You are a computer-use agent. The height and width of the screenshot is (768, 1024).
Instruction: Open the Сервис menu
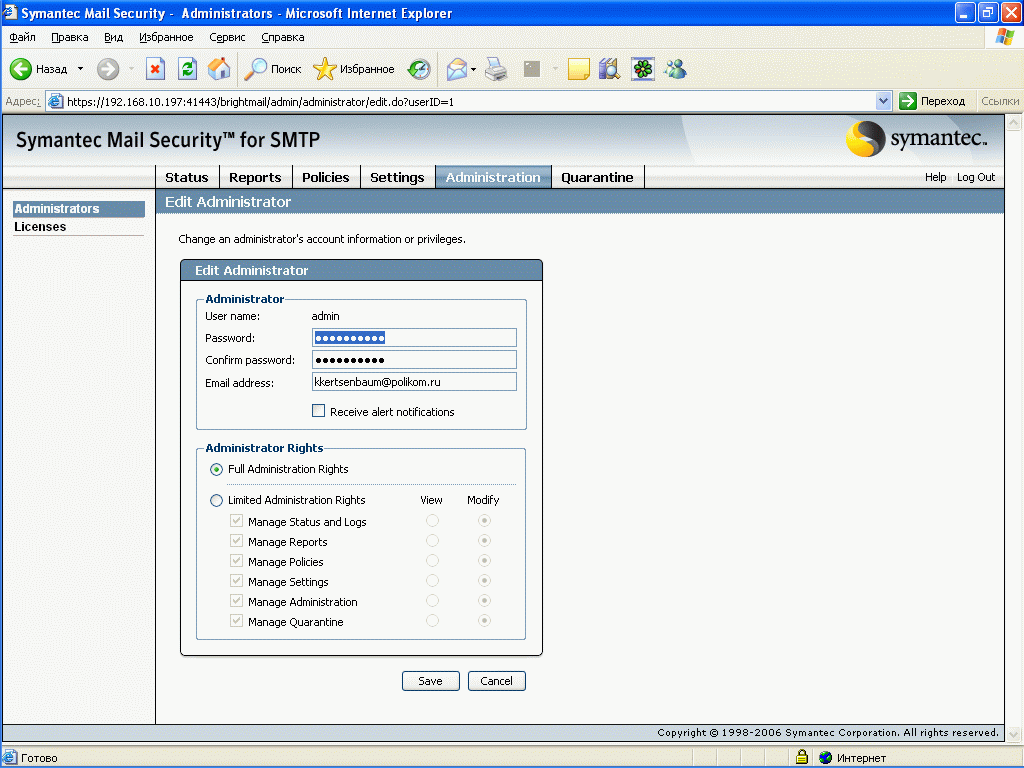click(x=227, y=37)
